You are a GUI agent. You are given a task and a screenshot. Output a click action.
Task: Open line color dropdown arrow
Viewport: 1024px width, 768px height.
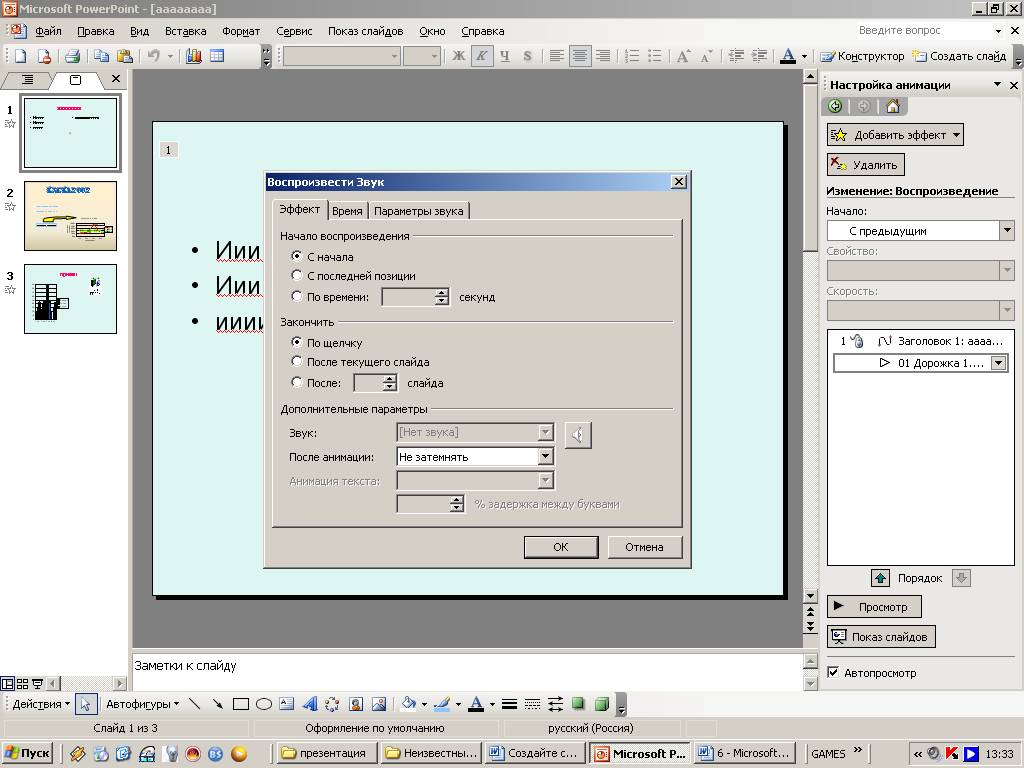coord(458,704)
